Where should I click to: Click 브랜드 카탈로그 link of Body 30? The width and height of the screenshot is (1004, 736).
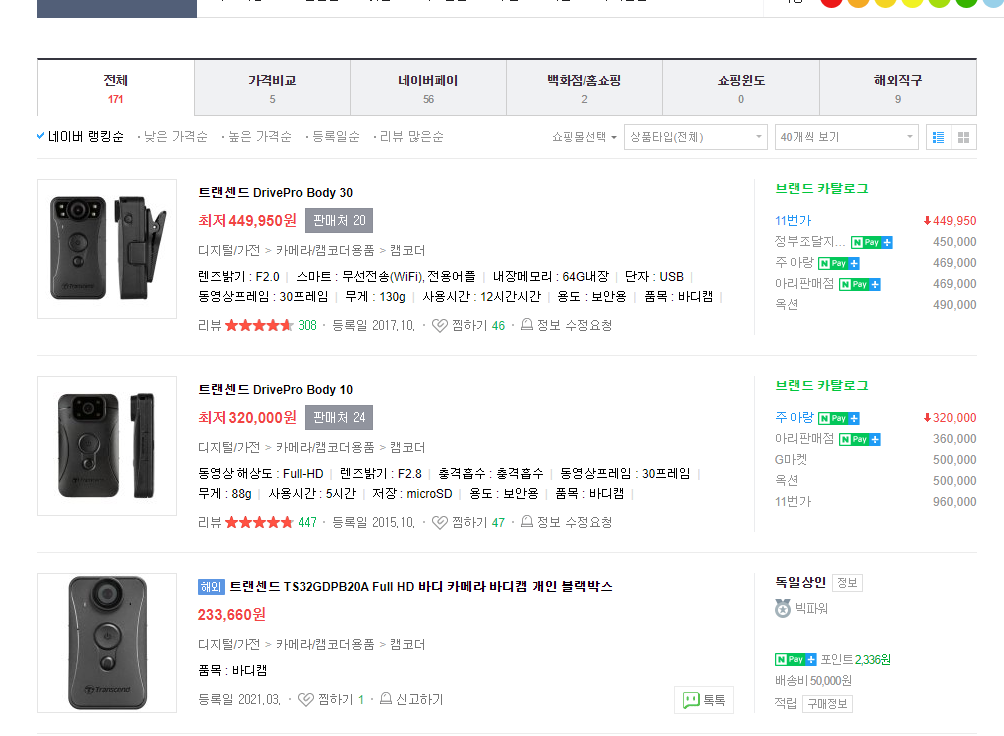822,188
